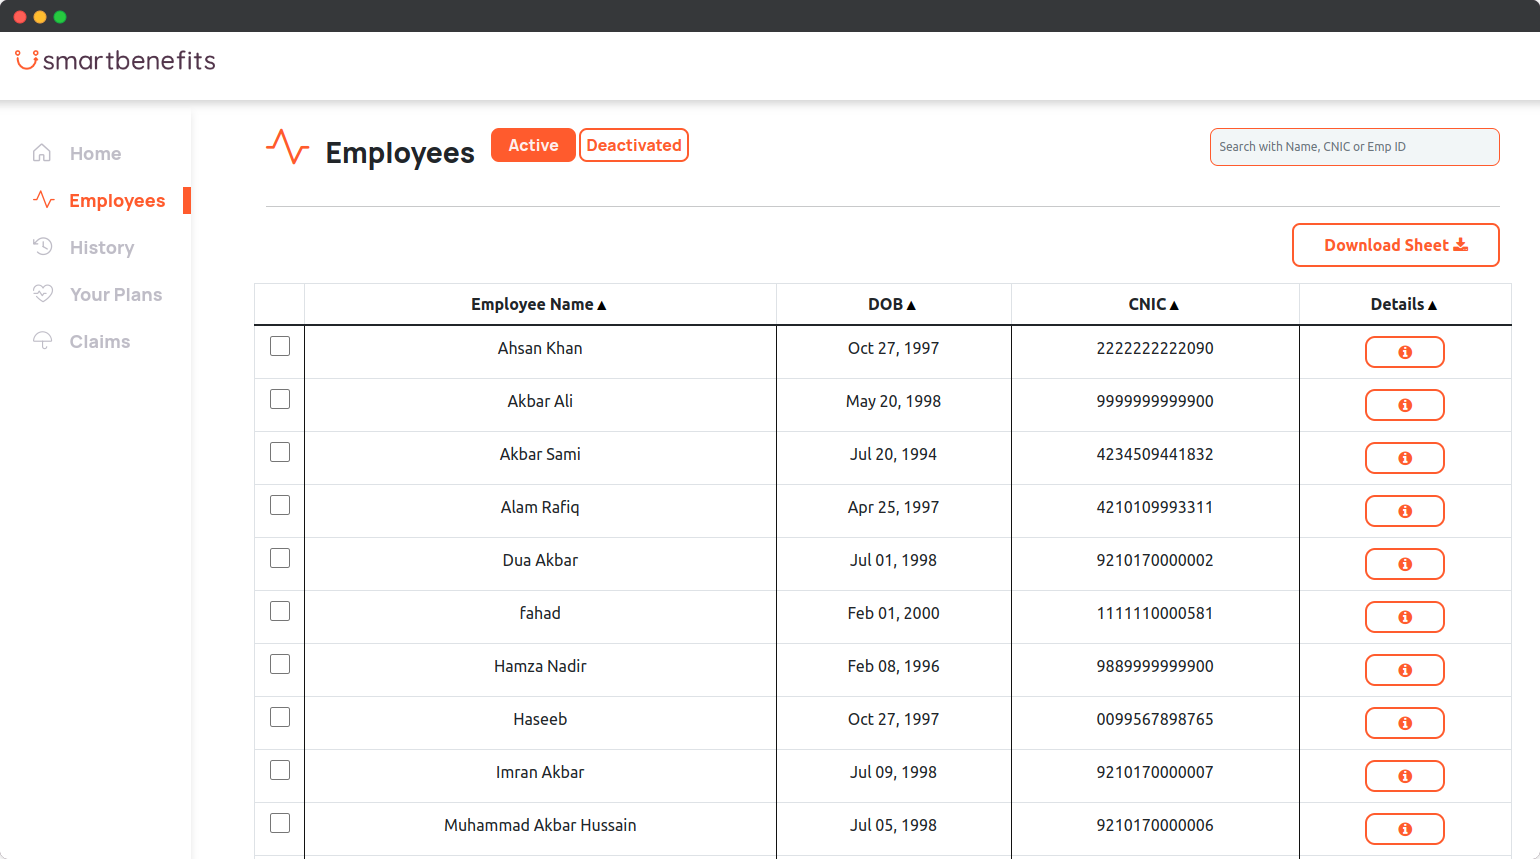1540x859 pixels.
Task: Tick the checkbox for Muhammad Akbar Hussain
Action: (x=280, y=823)
